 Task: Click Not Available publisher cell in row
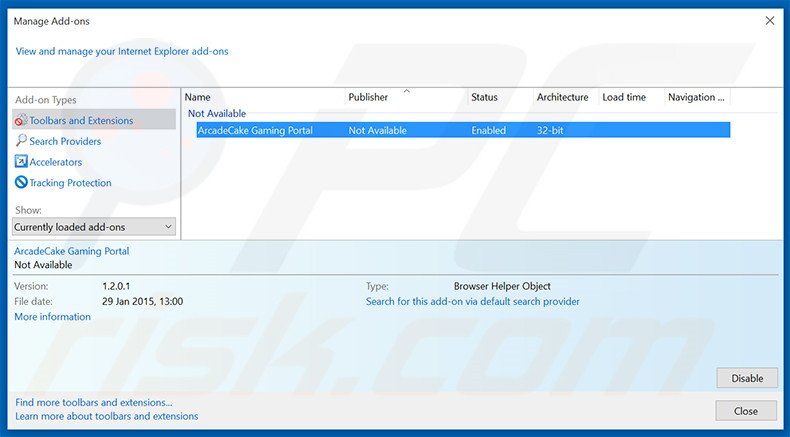[x=377, y=130]
